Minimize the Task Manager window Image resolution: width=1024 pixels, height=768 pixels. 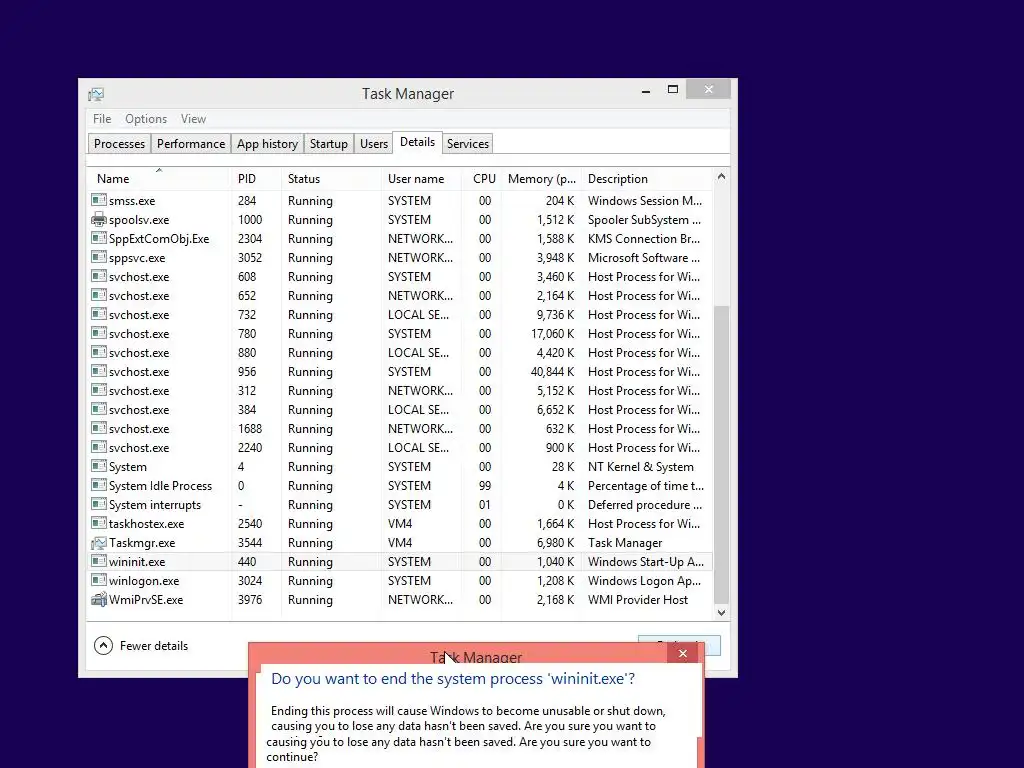tap(646, 91)
